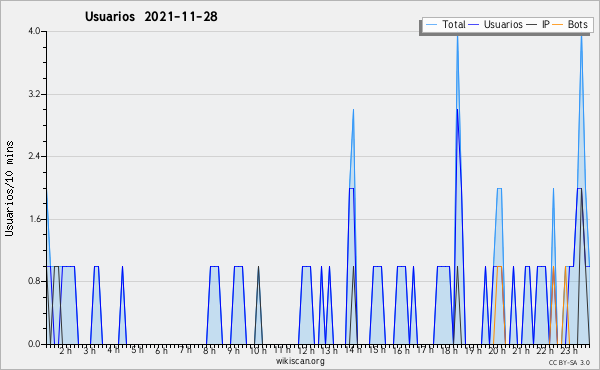
Task: Click the '9 h' x-axis label
Action: click(x=233, y=351)
